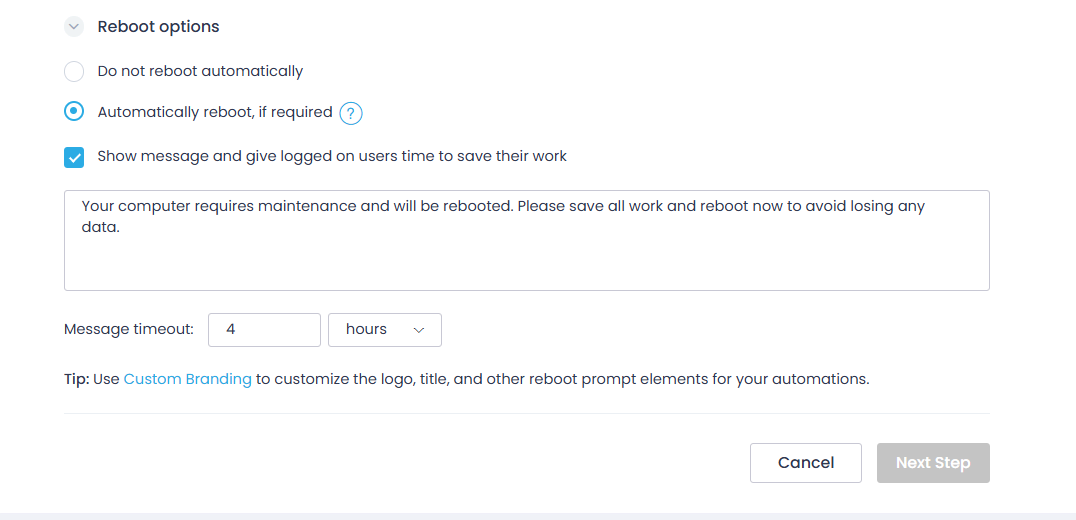This screenshot has width=1076, height=520.
Task: Click the chevron arrow in hours dropdown
Action: coord(419,330)
